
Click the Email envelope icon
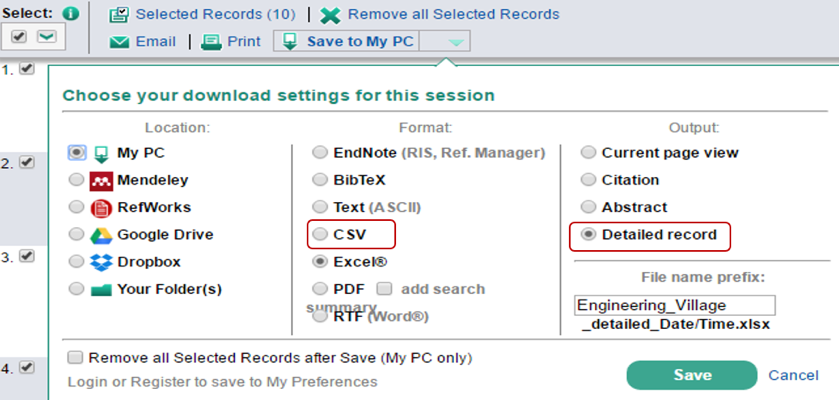(x=119, y=42)
